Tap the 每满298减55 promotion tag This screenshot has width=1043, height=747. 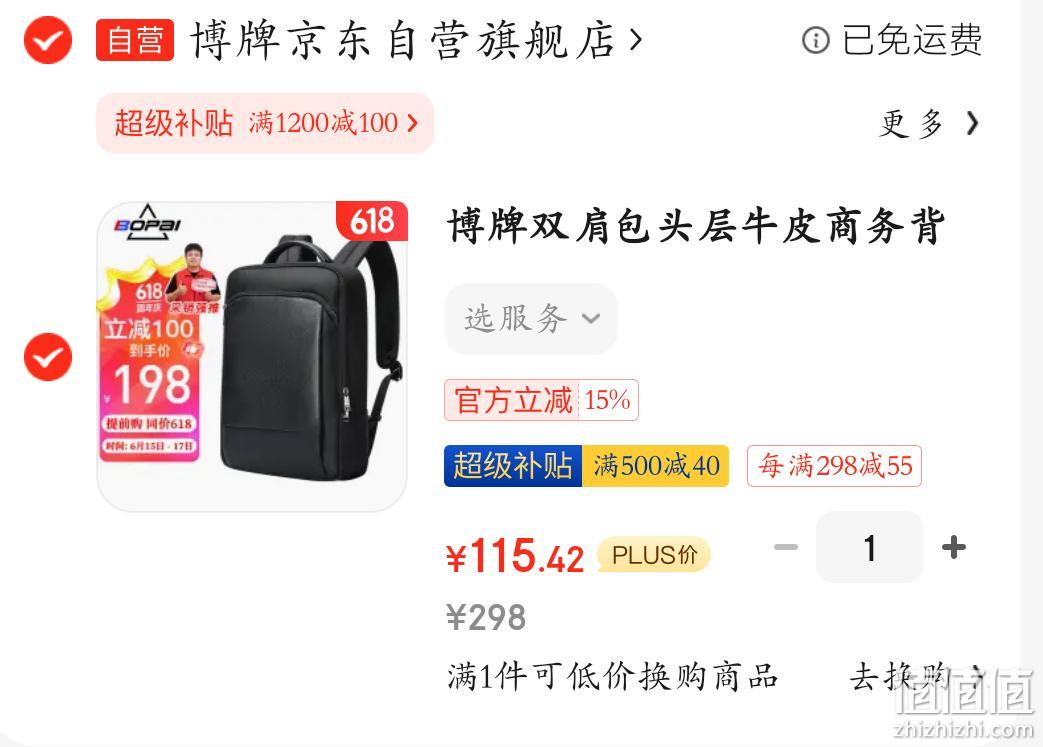pos(834,466)
